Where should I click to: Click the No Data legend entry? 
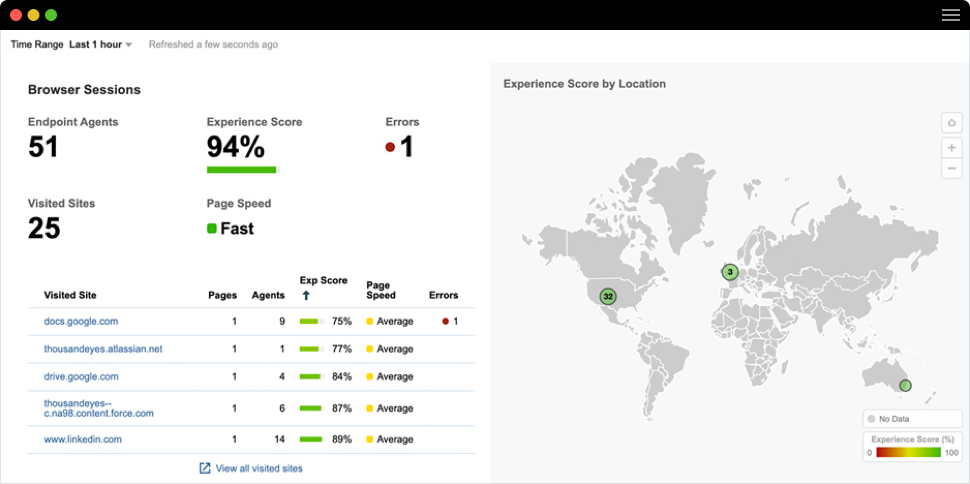click(893, 419)
